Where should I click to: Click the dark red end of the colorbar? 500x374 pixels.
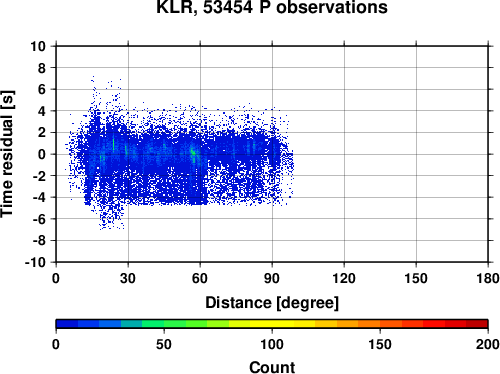tap(477, 324)
